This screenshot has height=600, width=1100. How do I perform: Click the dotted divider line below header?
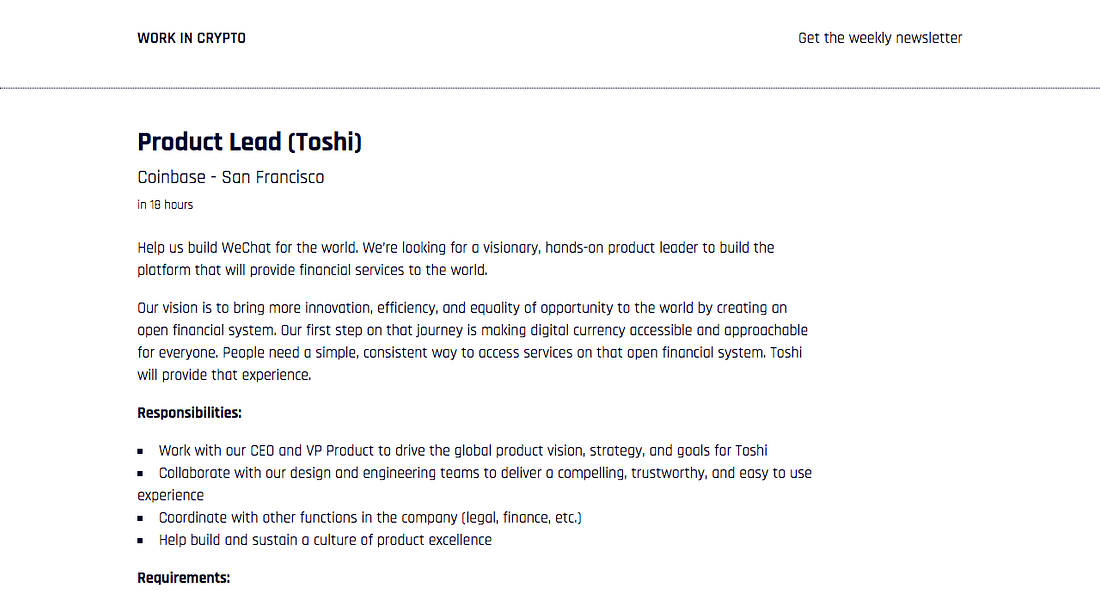click(x=550, y=88)
